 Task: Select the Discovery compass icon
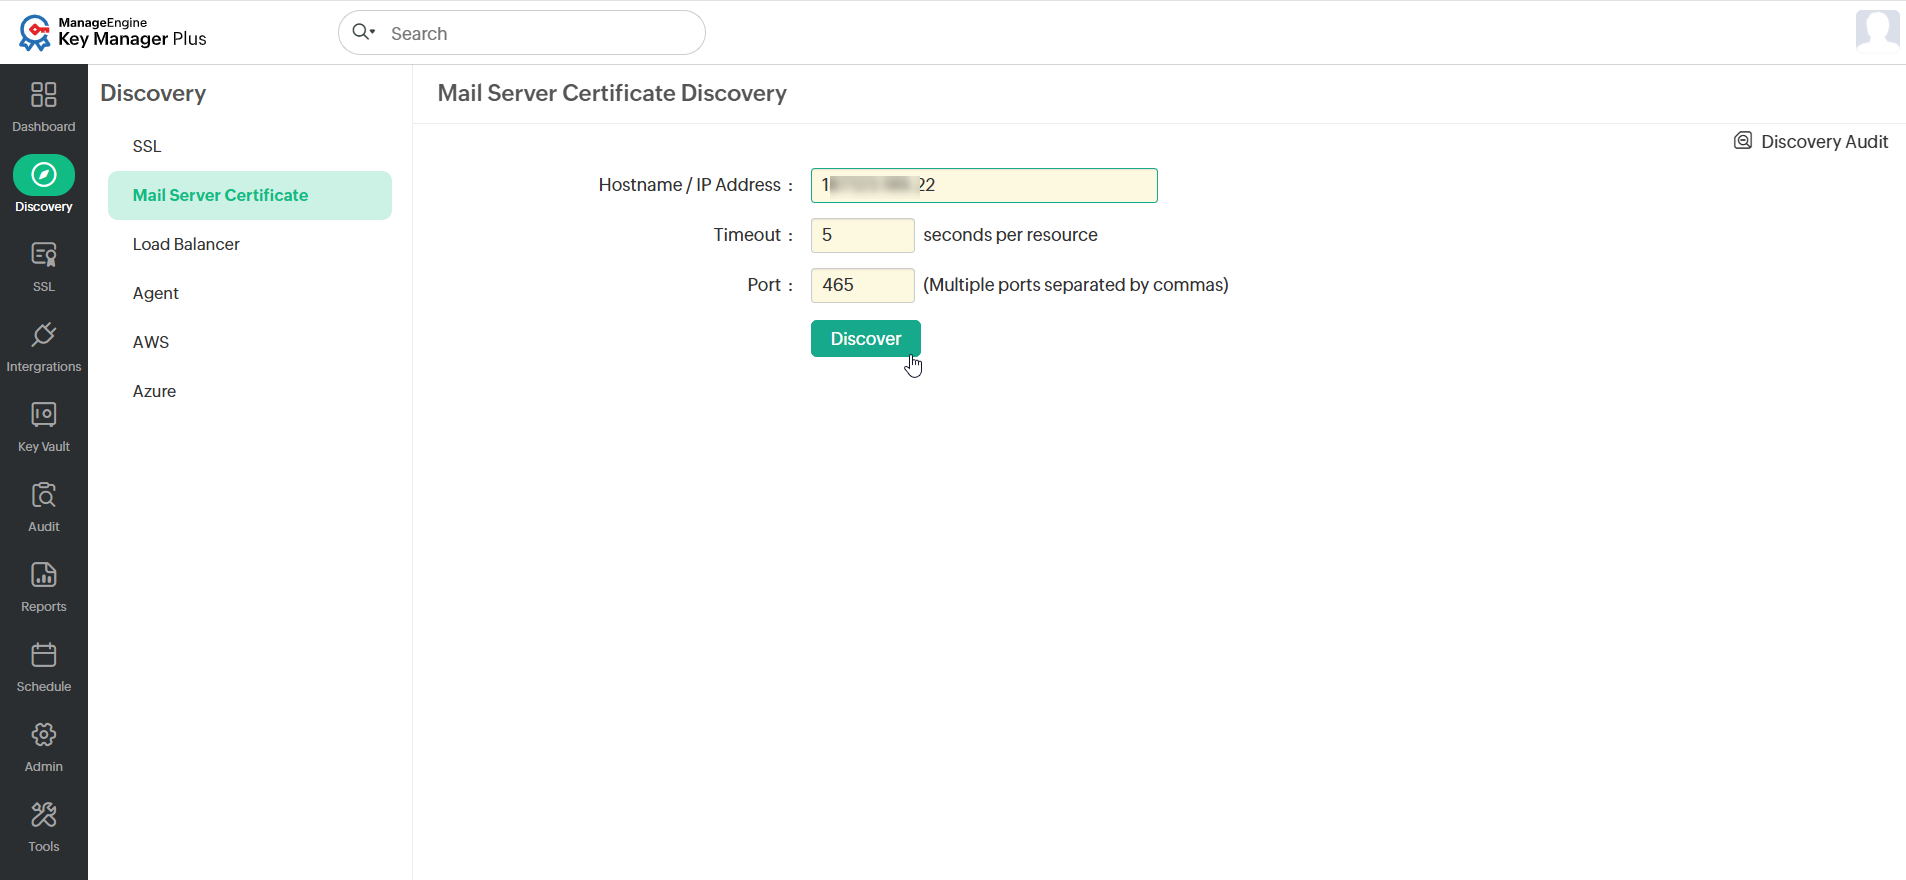(x=44, y=175)
